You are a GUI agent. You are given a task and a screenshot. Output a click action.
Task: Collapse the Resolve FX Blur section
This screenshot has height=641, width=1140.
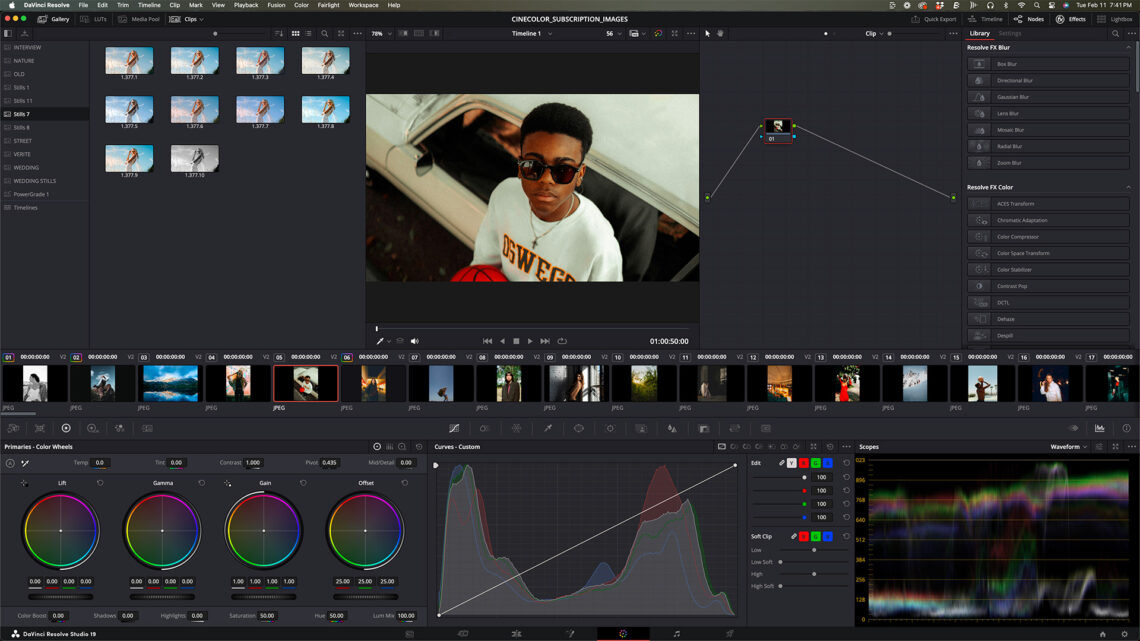pyautogui.click(x=1129, y=47)
